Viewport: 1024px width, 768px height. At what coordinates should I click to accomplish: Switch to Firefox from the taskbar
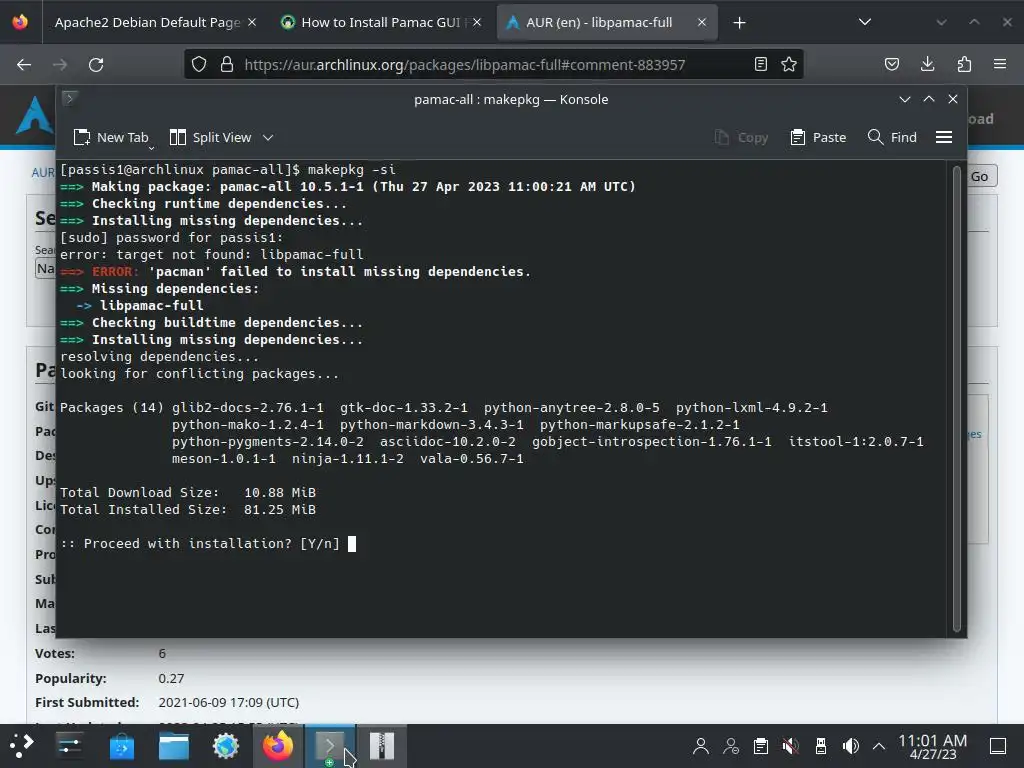pyautogui.click(x=278, y=746)
